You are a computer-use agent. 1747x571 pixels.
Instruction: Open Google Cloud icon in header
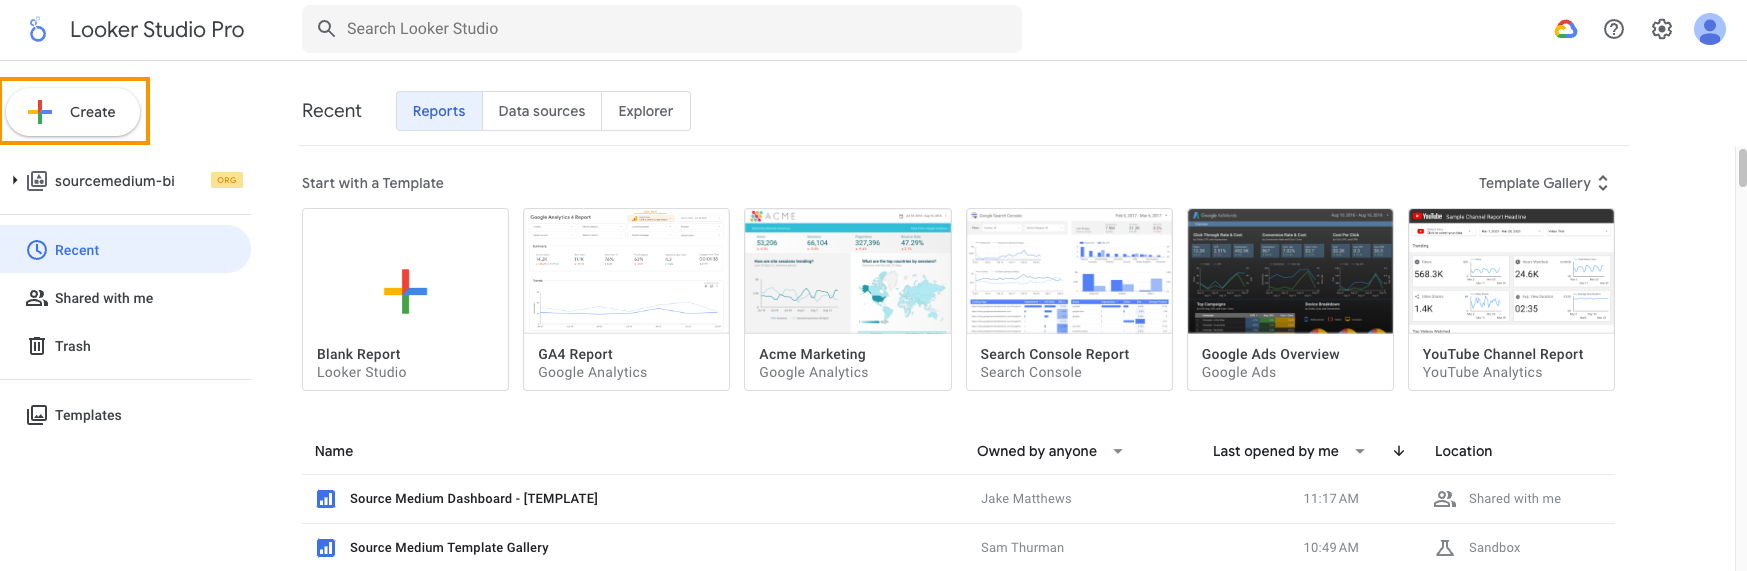[x=1566, y=29]
